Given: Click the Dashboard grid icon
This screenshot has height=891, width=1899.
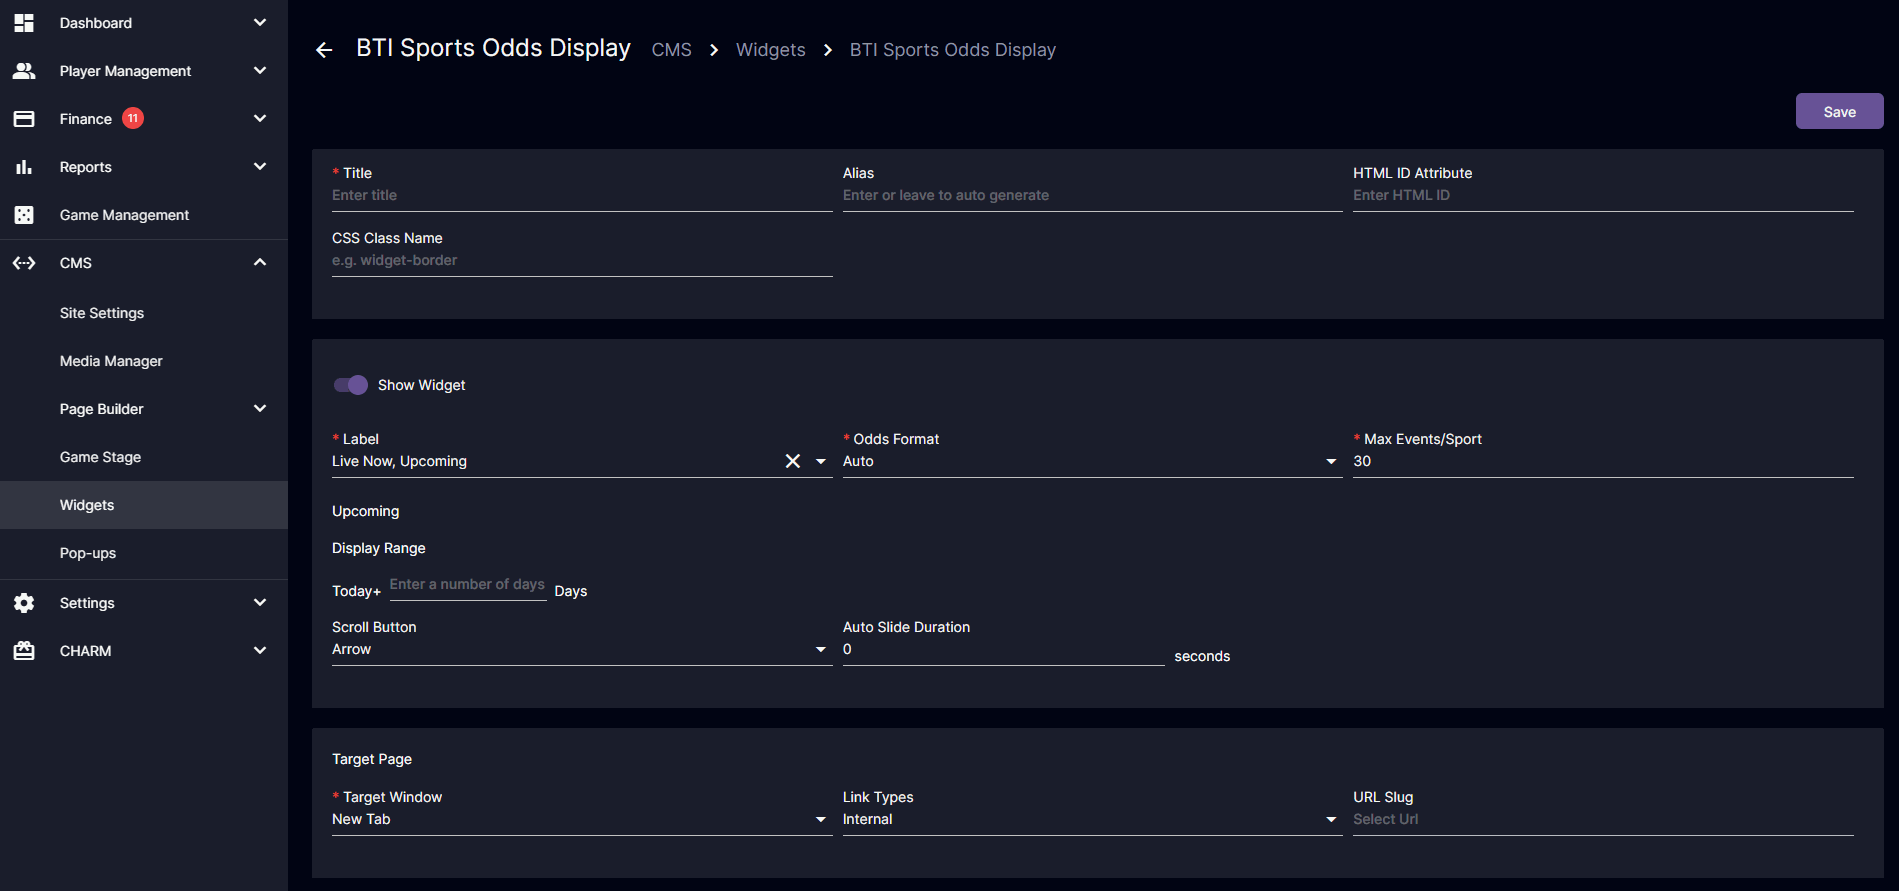Looking at the screenshot, I should [24, 23].
